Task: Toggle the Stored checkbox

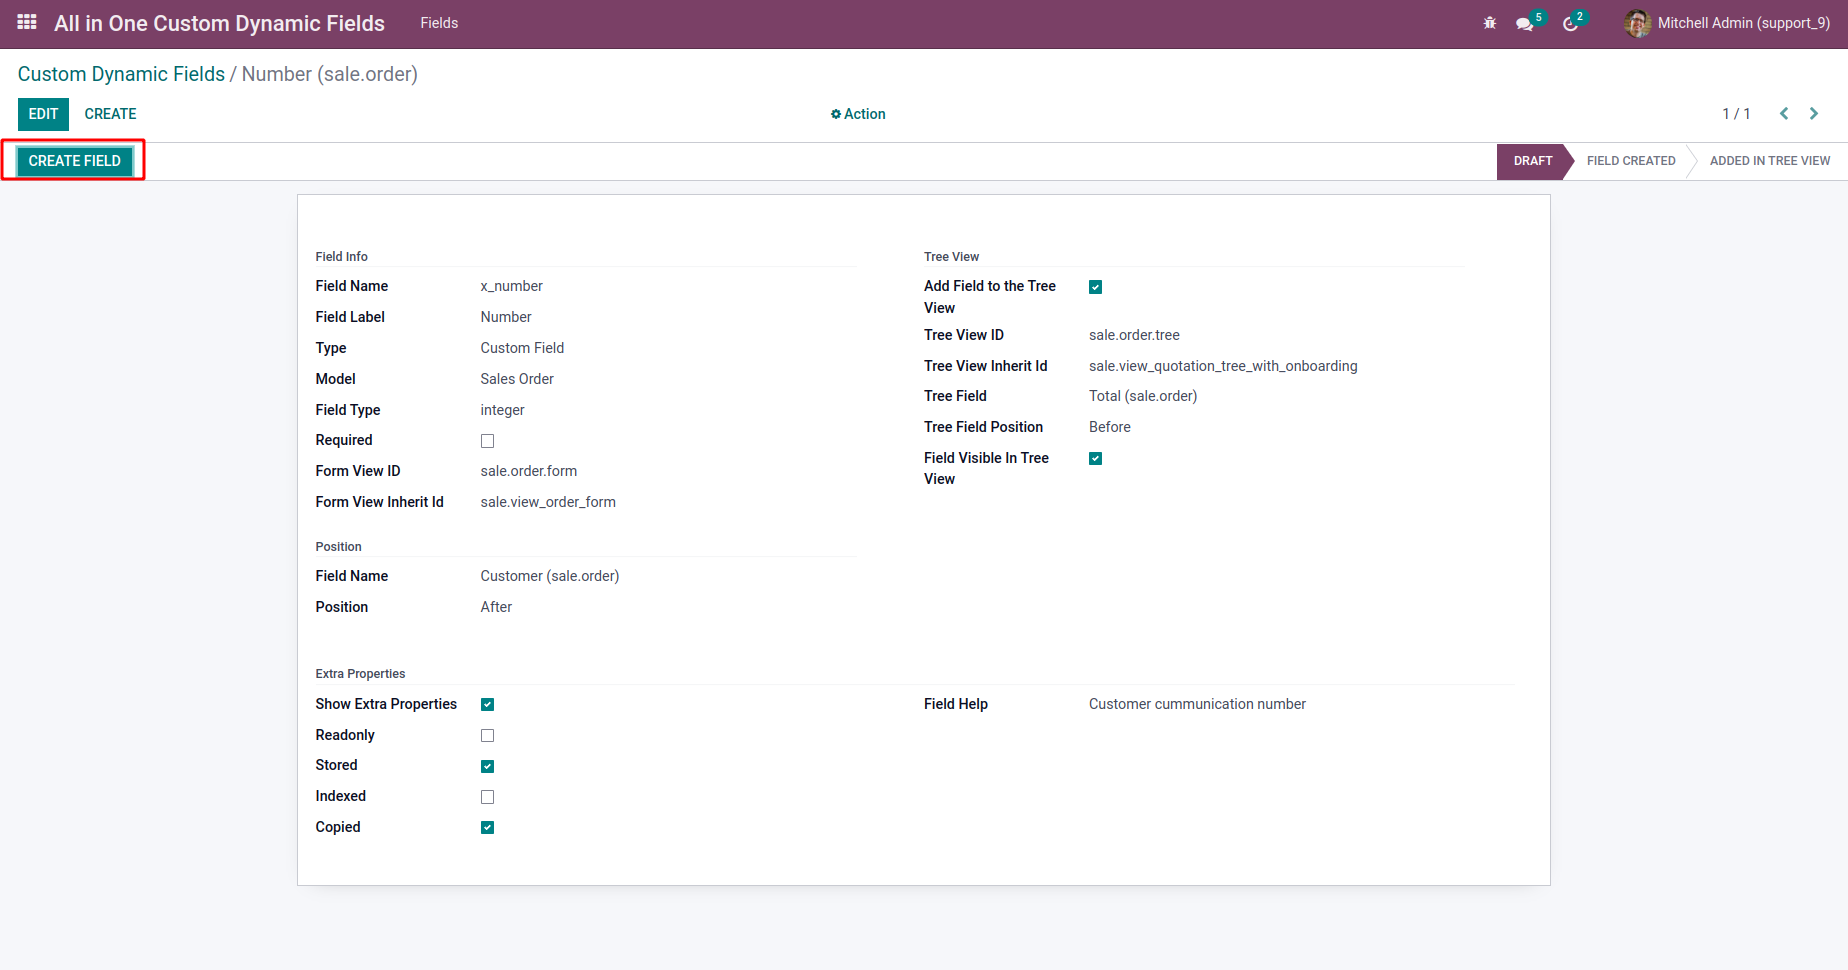Action: tap(488, 767)
